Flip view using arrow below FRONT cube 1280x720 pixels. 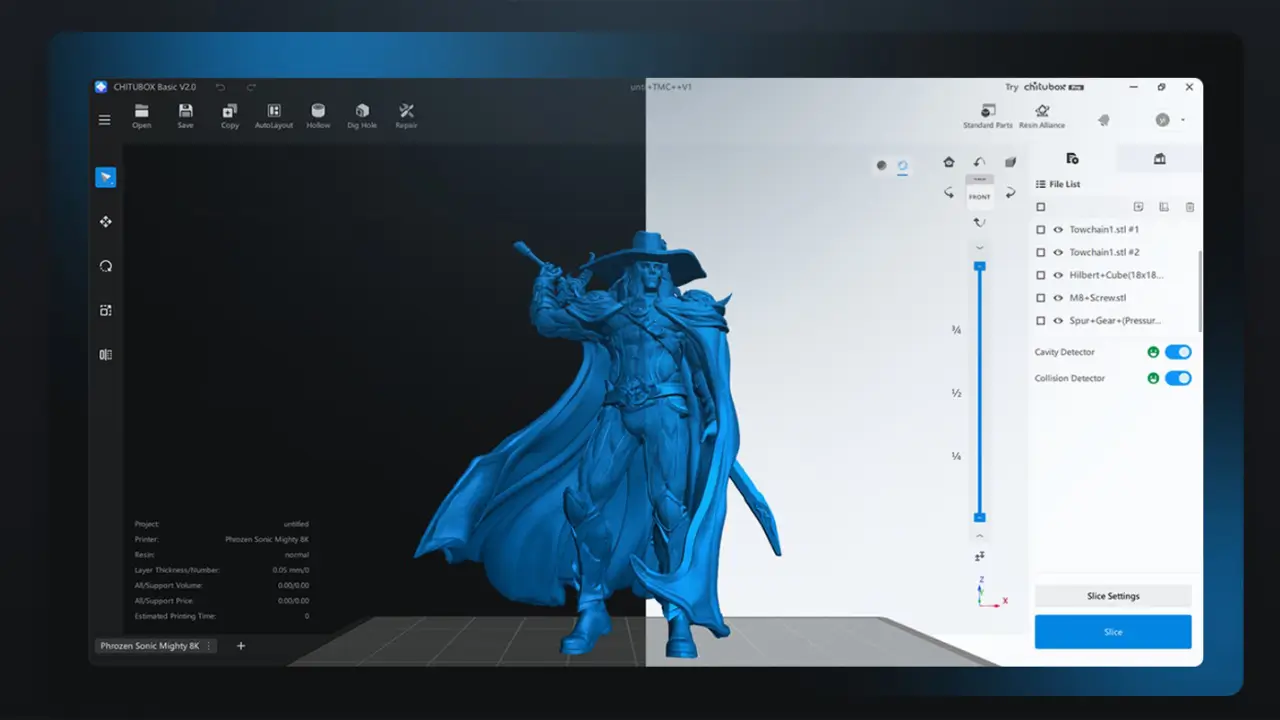coord(980,222)
